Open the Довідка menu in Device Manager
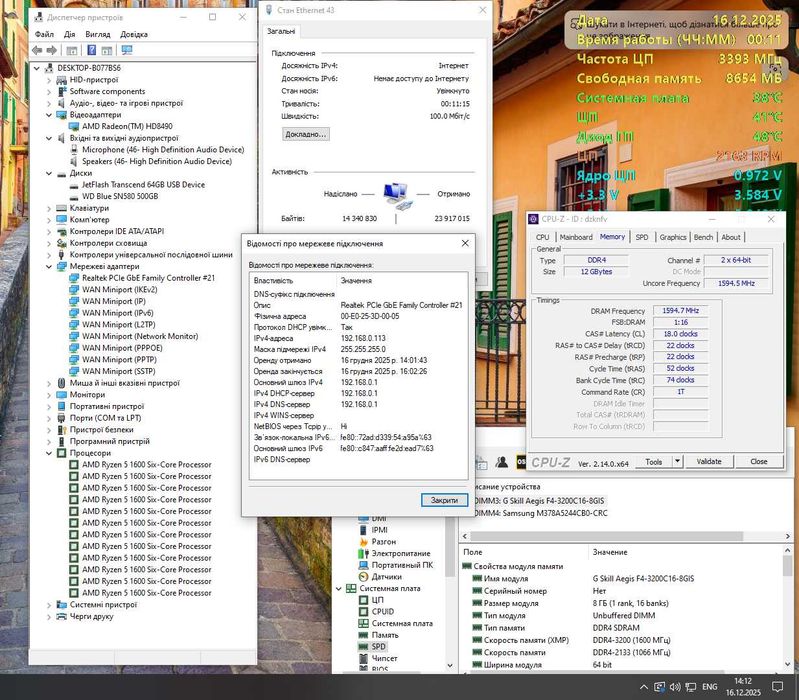This screenshot has height=700, width=799. tap(134, 34)
